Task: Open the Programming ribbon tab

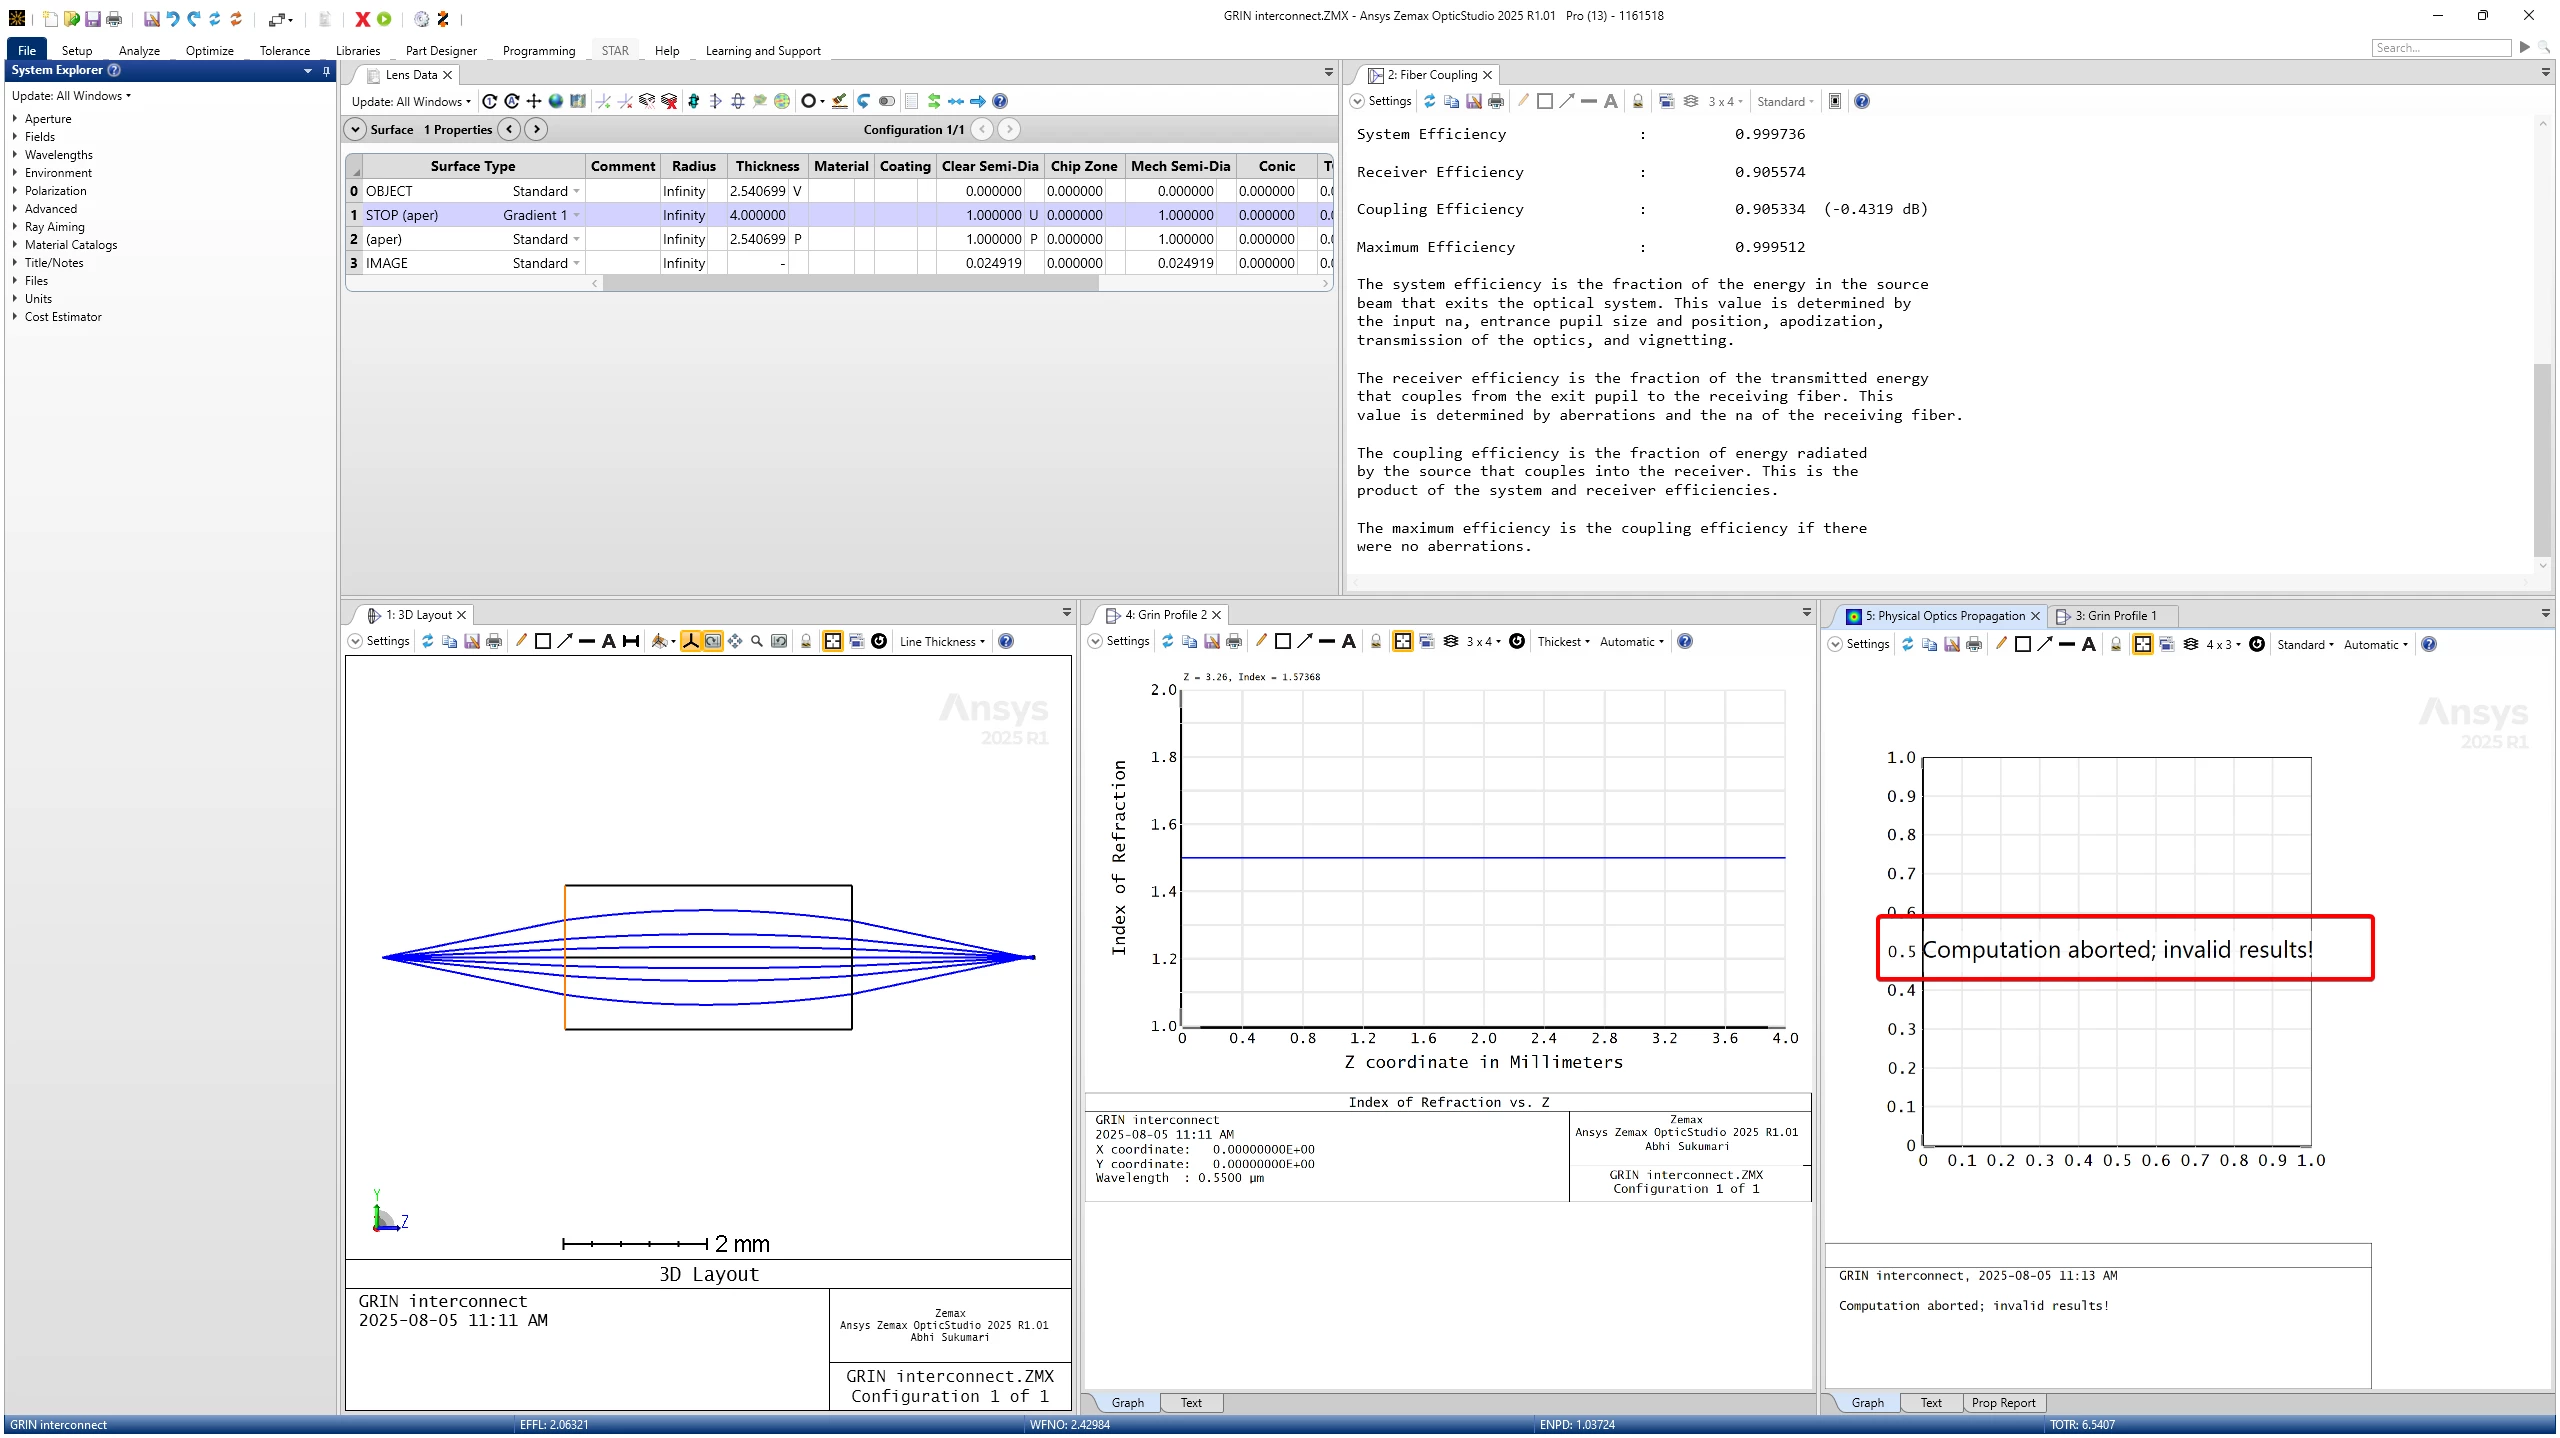Action: pyautogui.click(x=539, y=50)
